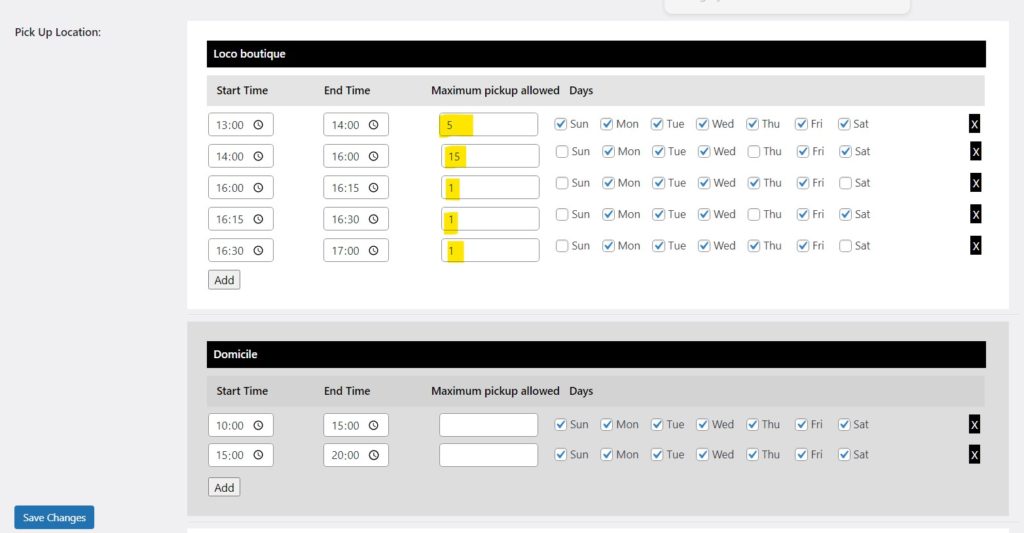Click maximum pickup field showing 15

pyautogui.click(x=490, y=156)
